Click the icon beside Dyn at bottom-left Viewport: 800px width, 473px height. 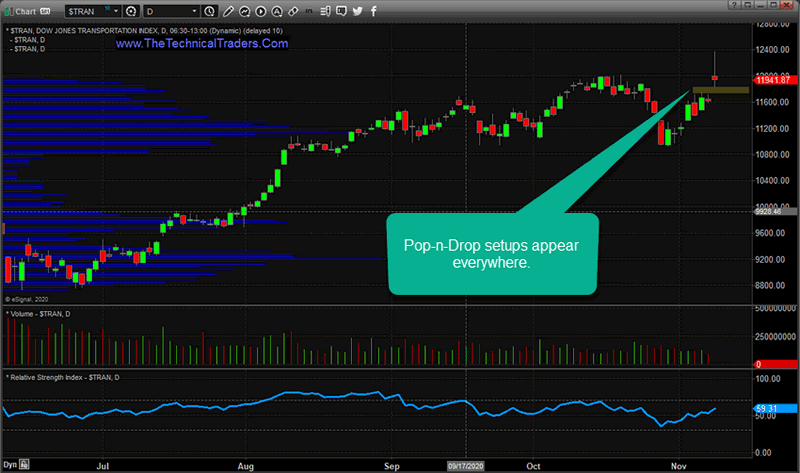[x=24, y=464]
